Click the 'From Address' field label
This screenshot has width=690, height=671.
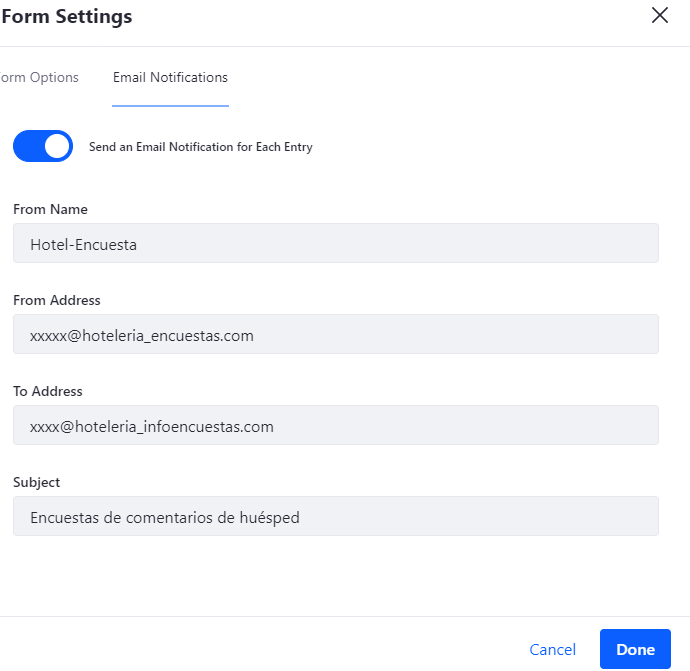[x=57, y=300]
